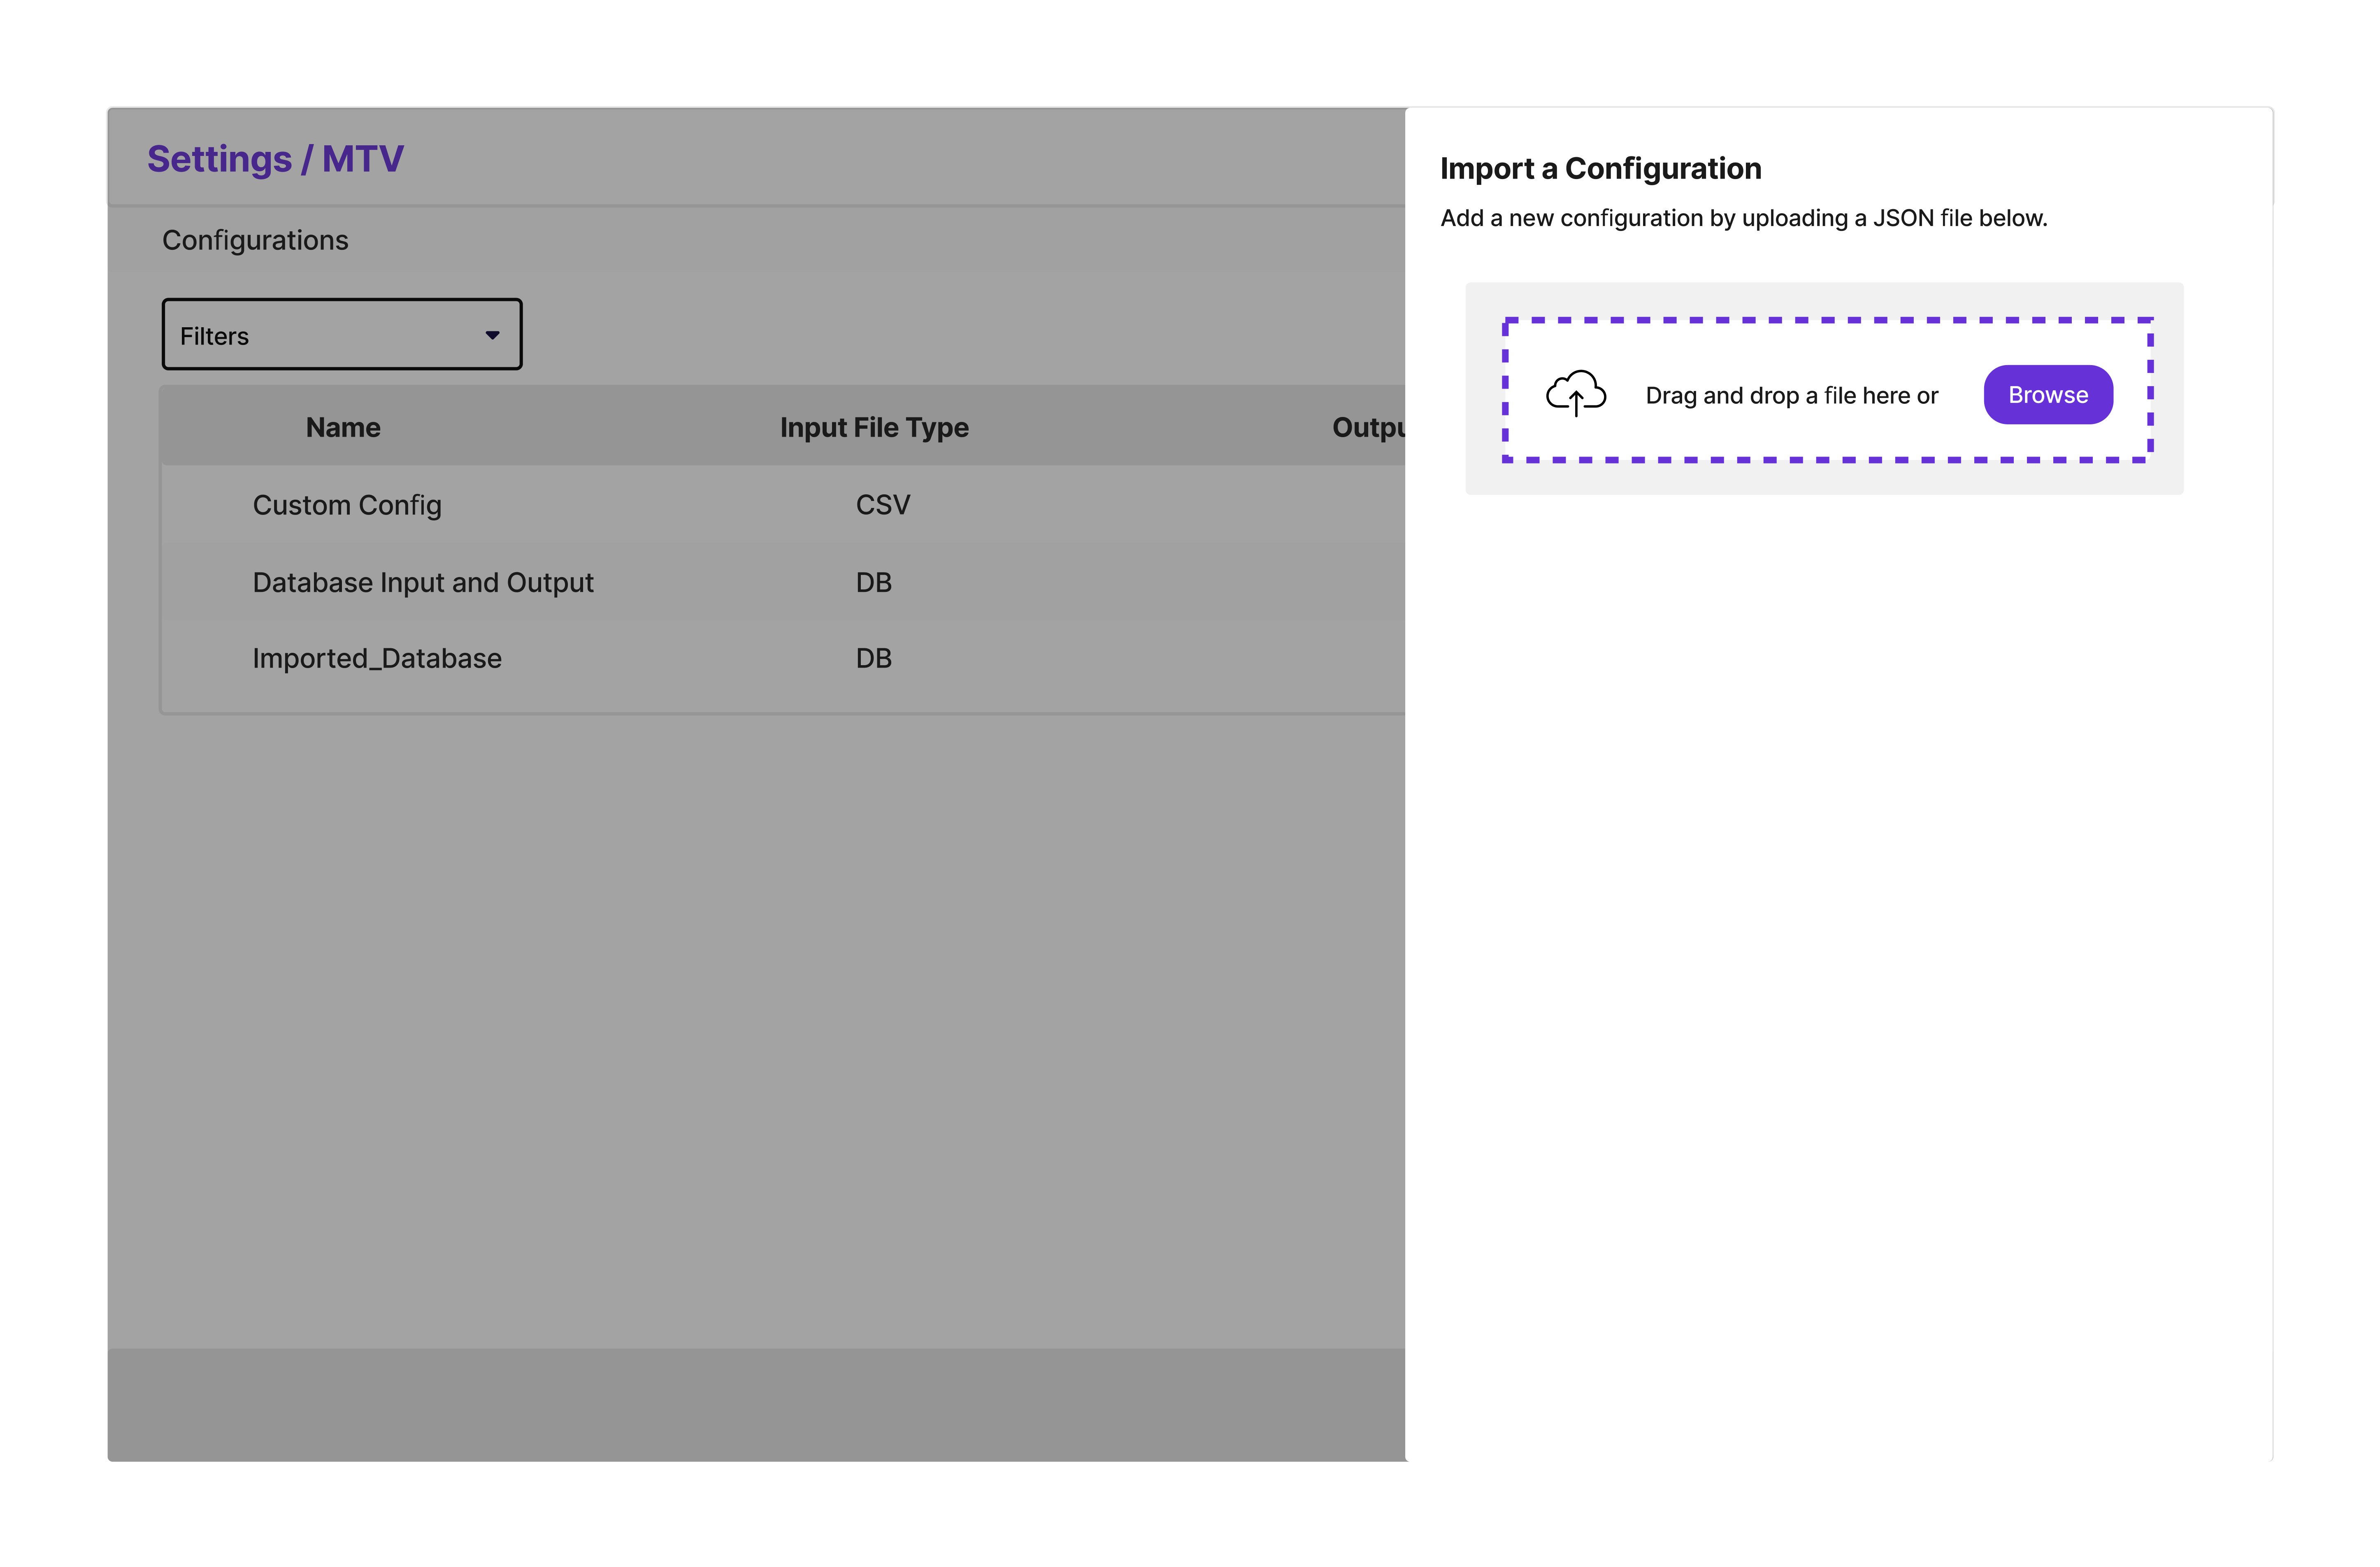Select the Configurations tab

(255, 240)
